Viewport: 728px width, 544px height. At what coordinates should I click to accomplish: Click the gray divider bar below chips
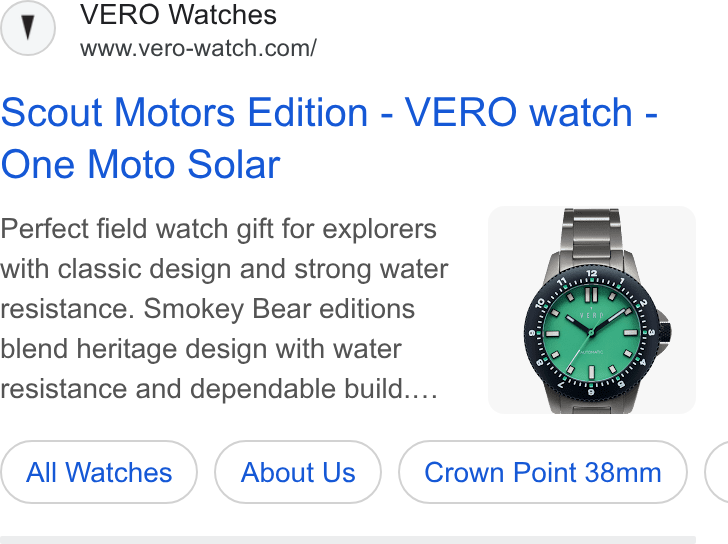pos(348,540)
